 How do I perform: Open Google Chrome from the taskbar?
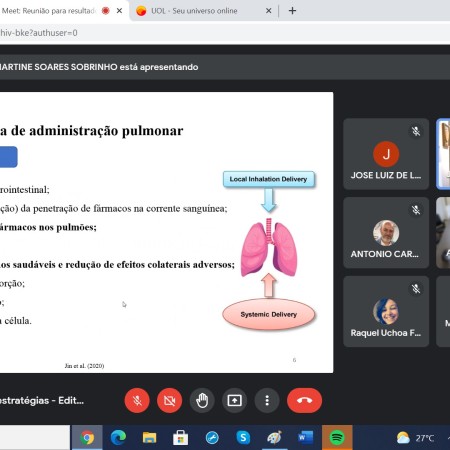[87, 437]
